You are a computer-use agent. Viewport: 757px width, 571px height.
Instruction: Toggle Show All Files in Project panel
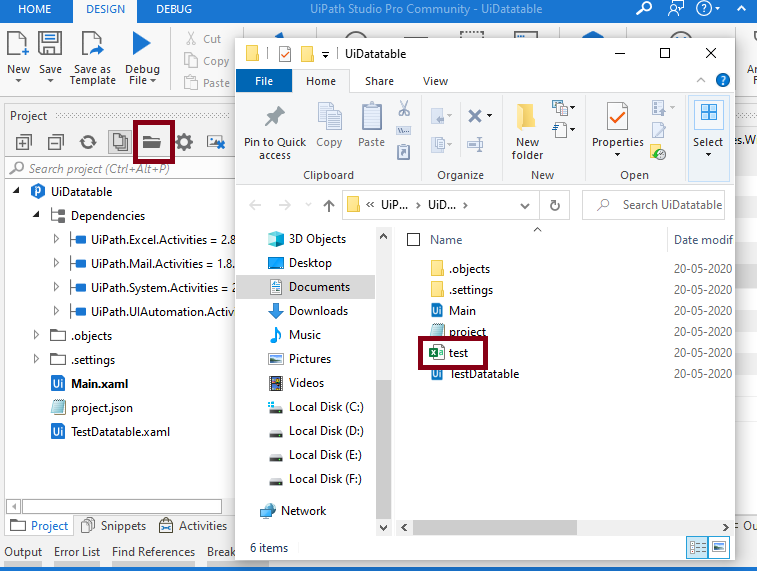pos(120,142)
